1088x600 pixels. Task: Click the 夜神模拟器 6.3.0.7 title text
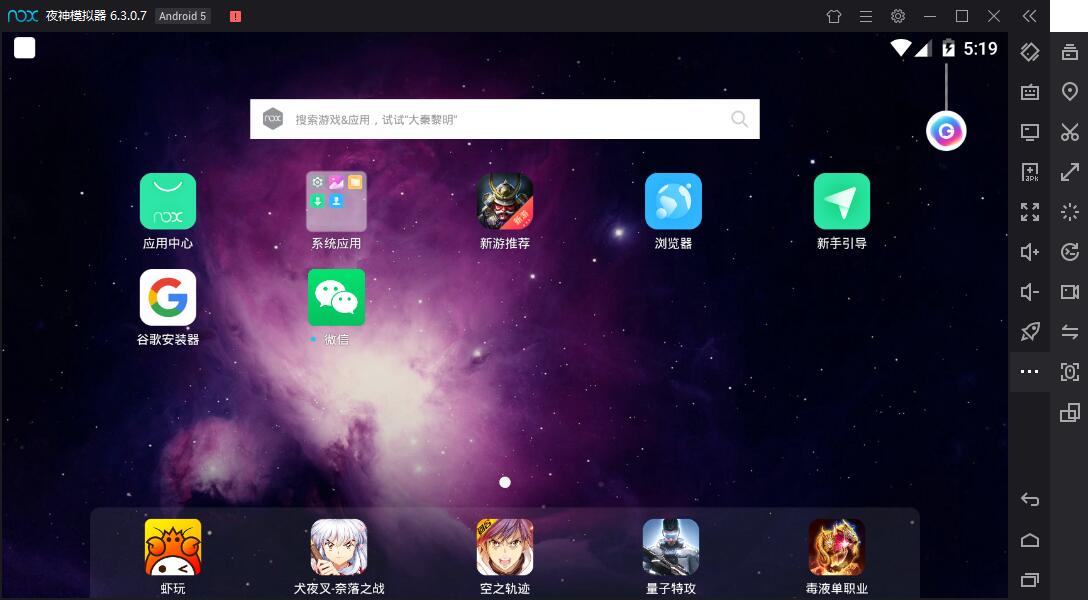pyautogui.click(x=96, y=16)
